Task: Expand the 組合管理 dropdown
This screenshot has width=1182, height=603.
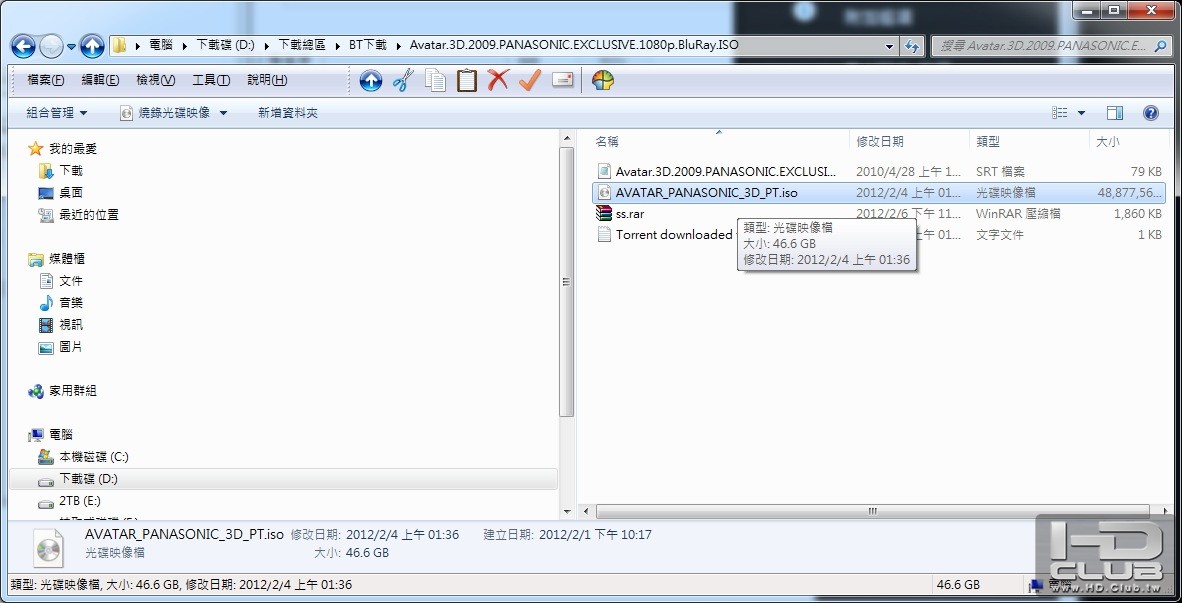Action: pyautogui.click(x=57, y=113)
